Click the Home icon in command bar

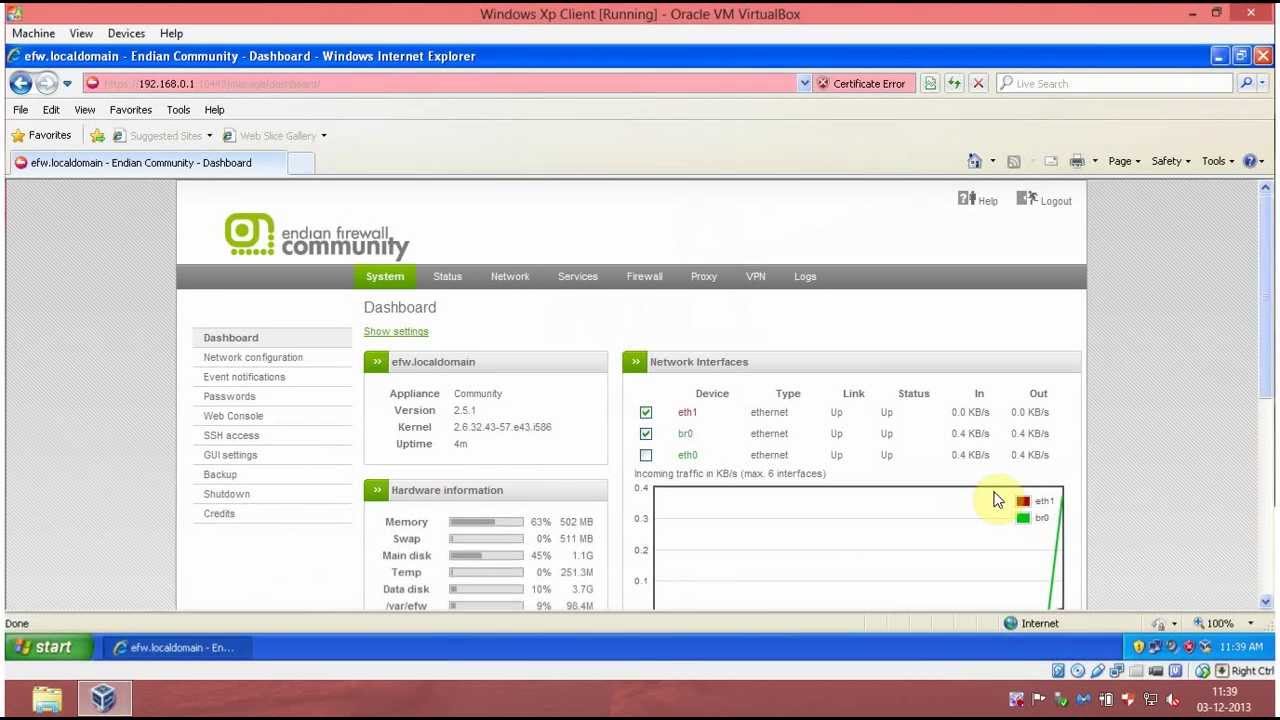point(974,161)
